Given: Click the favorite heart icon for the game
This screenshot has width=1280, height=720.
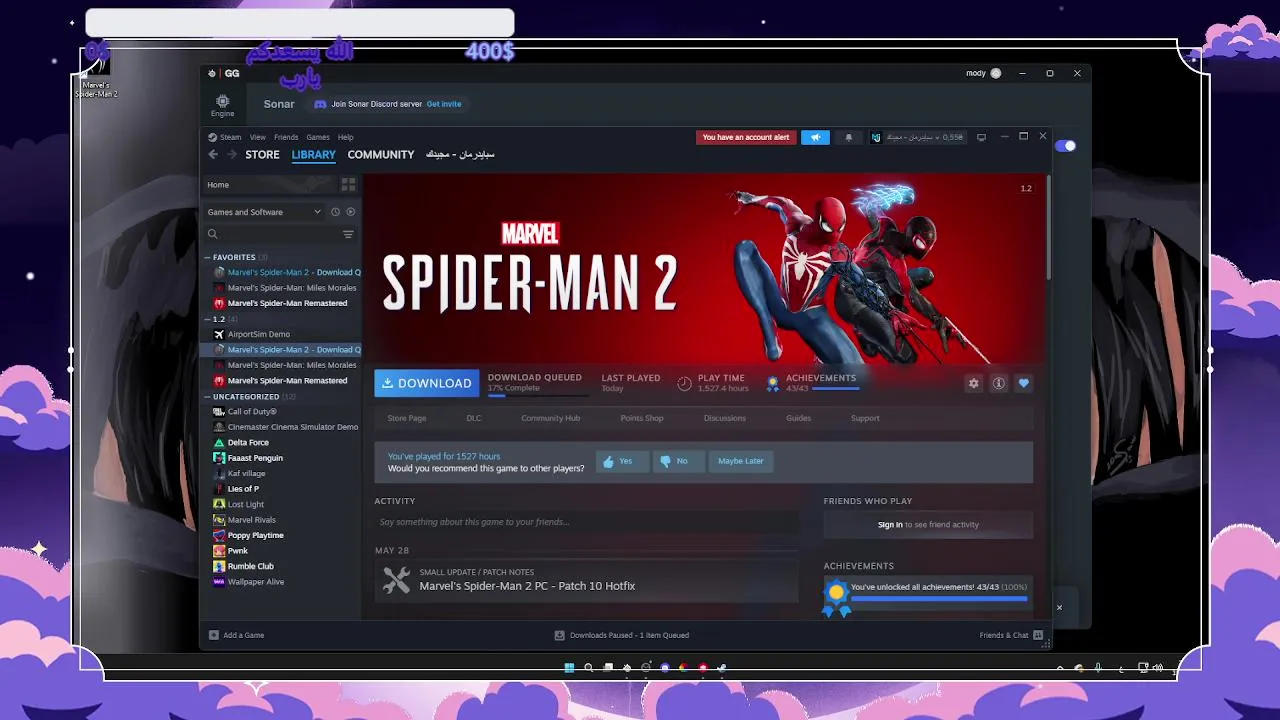Looking at the screenshot, I should coord(1023,383).
